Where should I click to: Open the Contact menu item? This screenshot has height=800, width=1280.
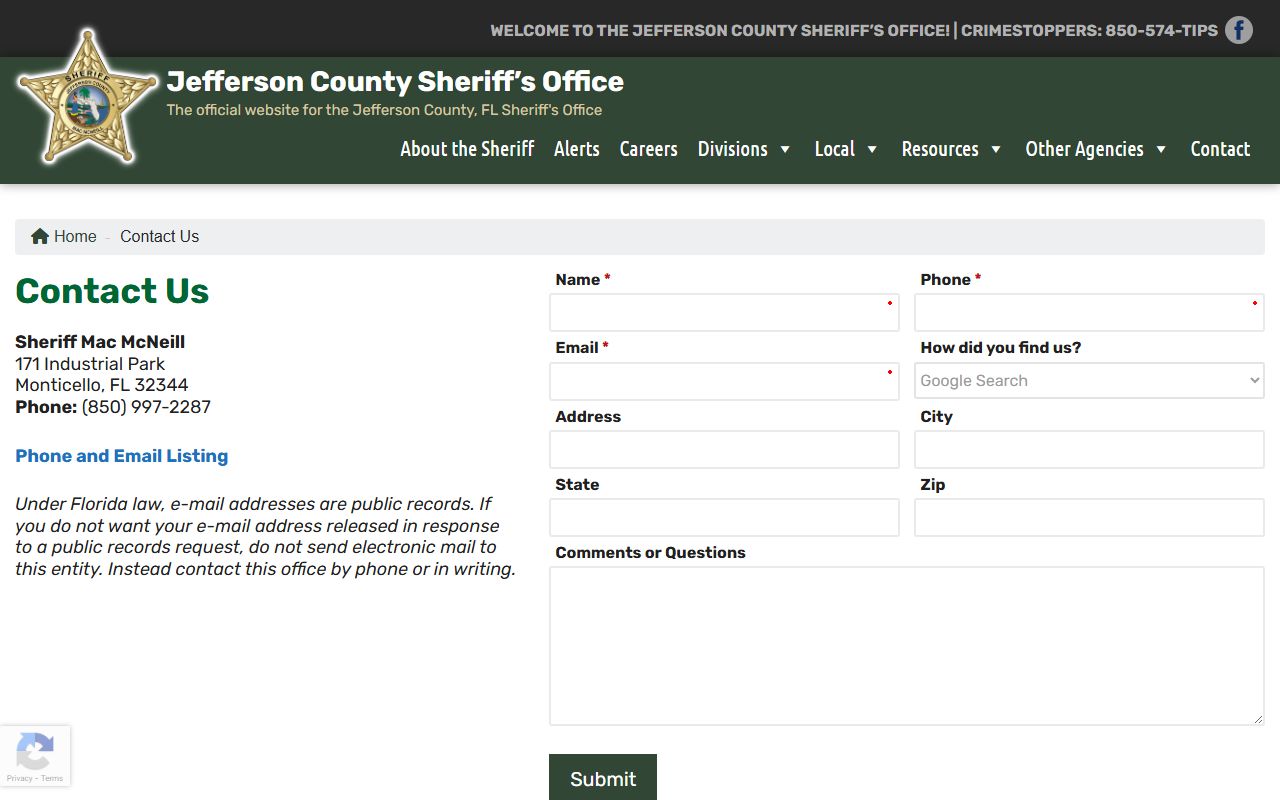point(1220,149)
